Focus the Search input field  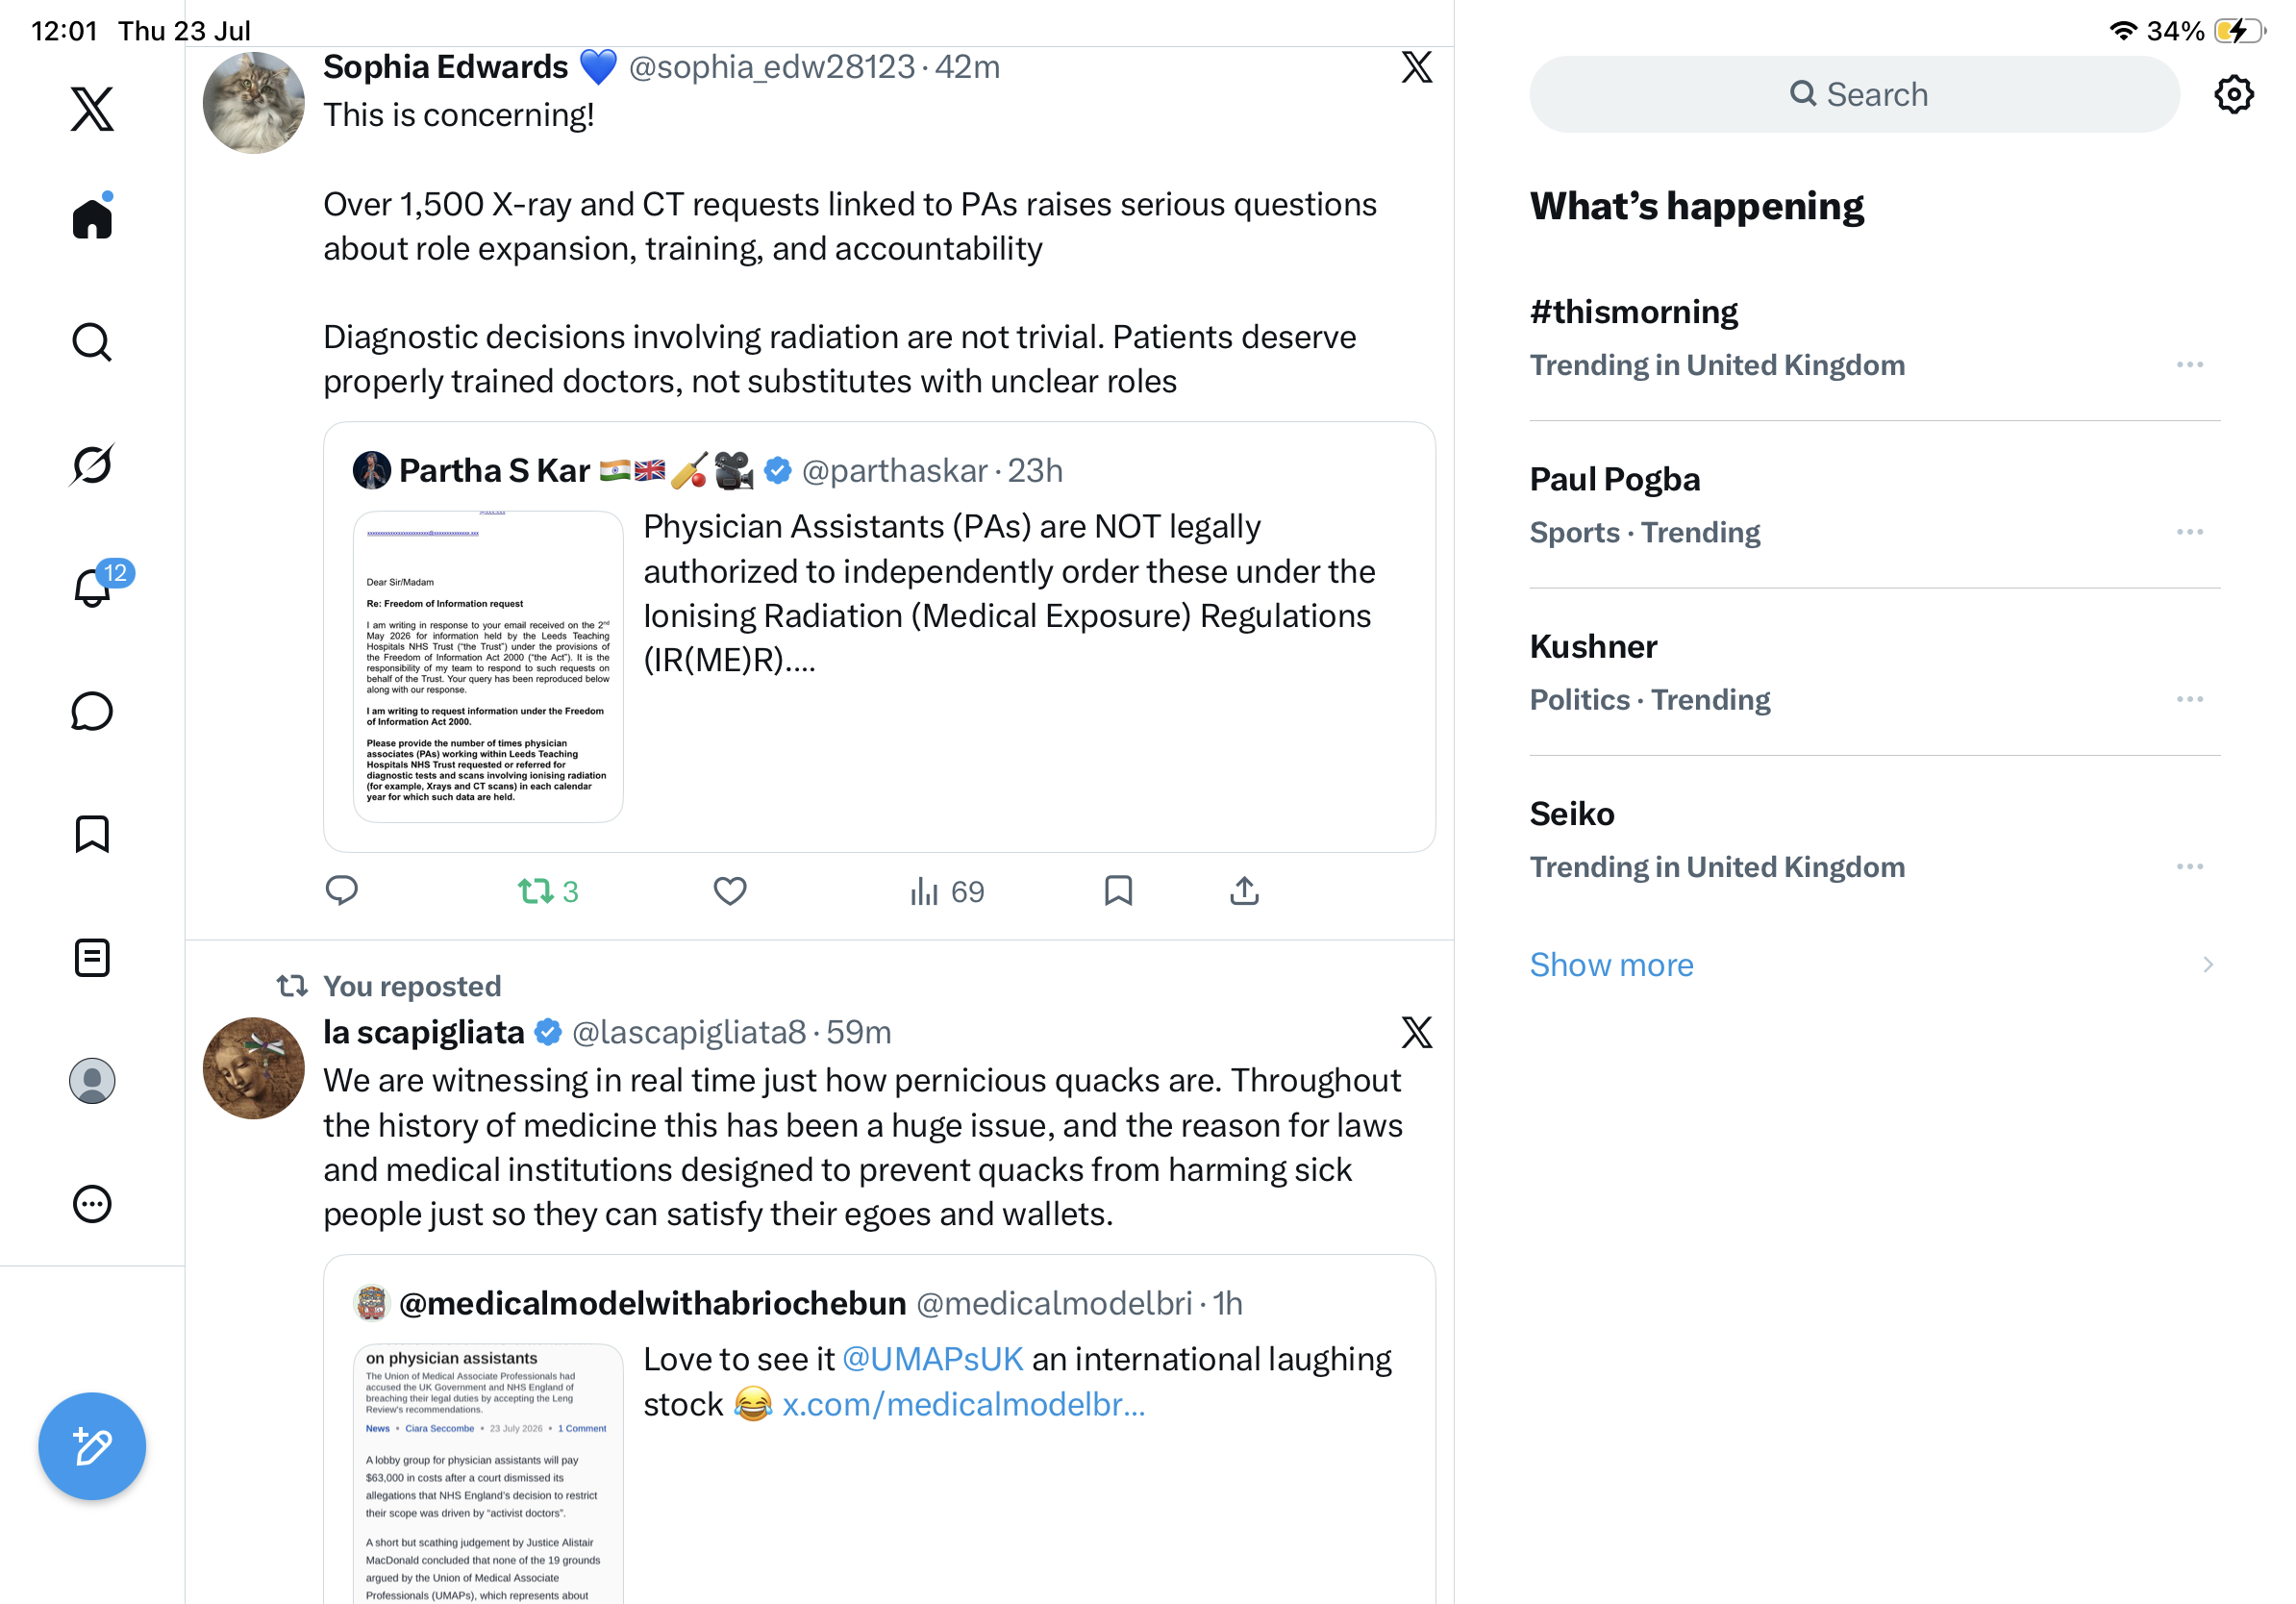(1853, 94)
